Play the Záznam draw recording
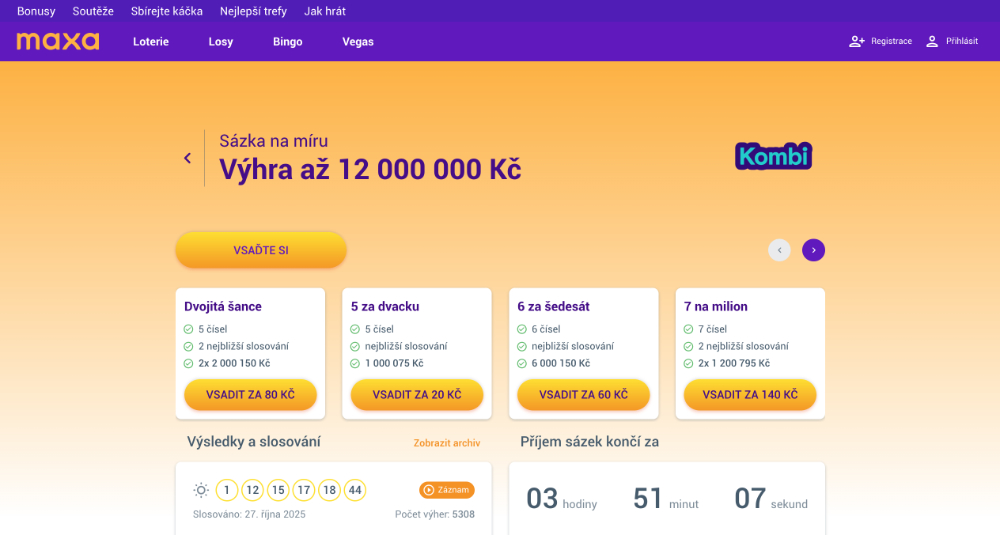1000x535 pixels. pos(447,490)
